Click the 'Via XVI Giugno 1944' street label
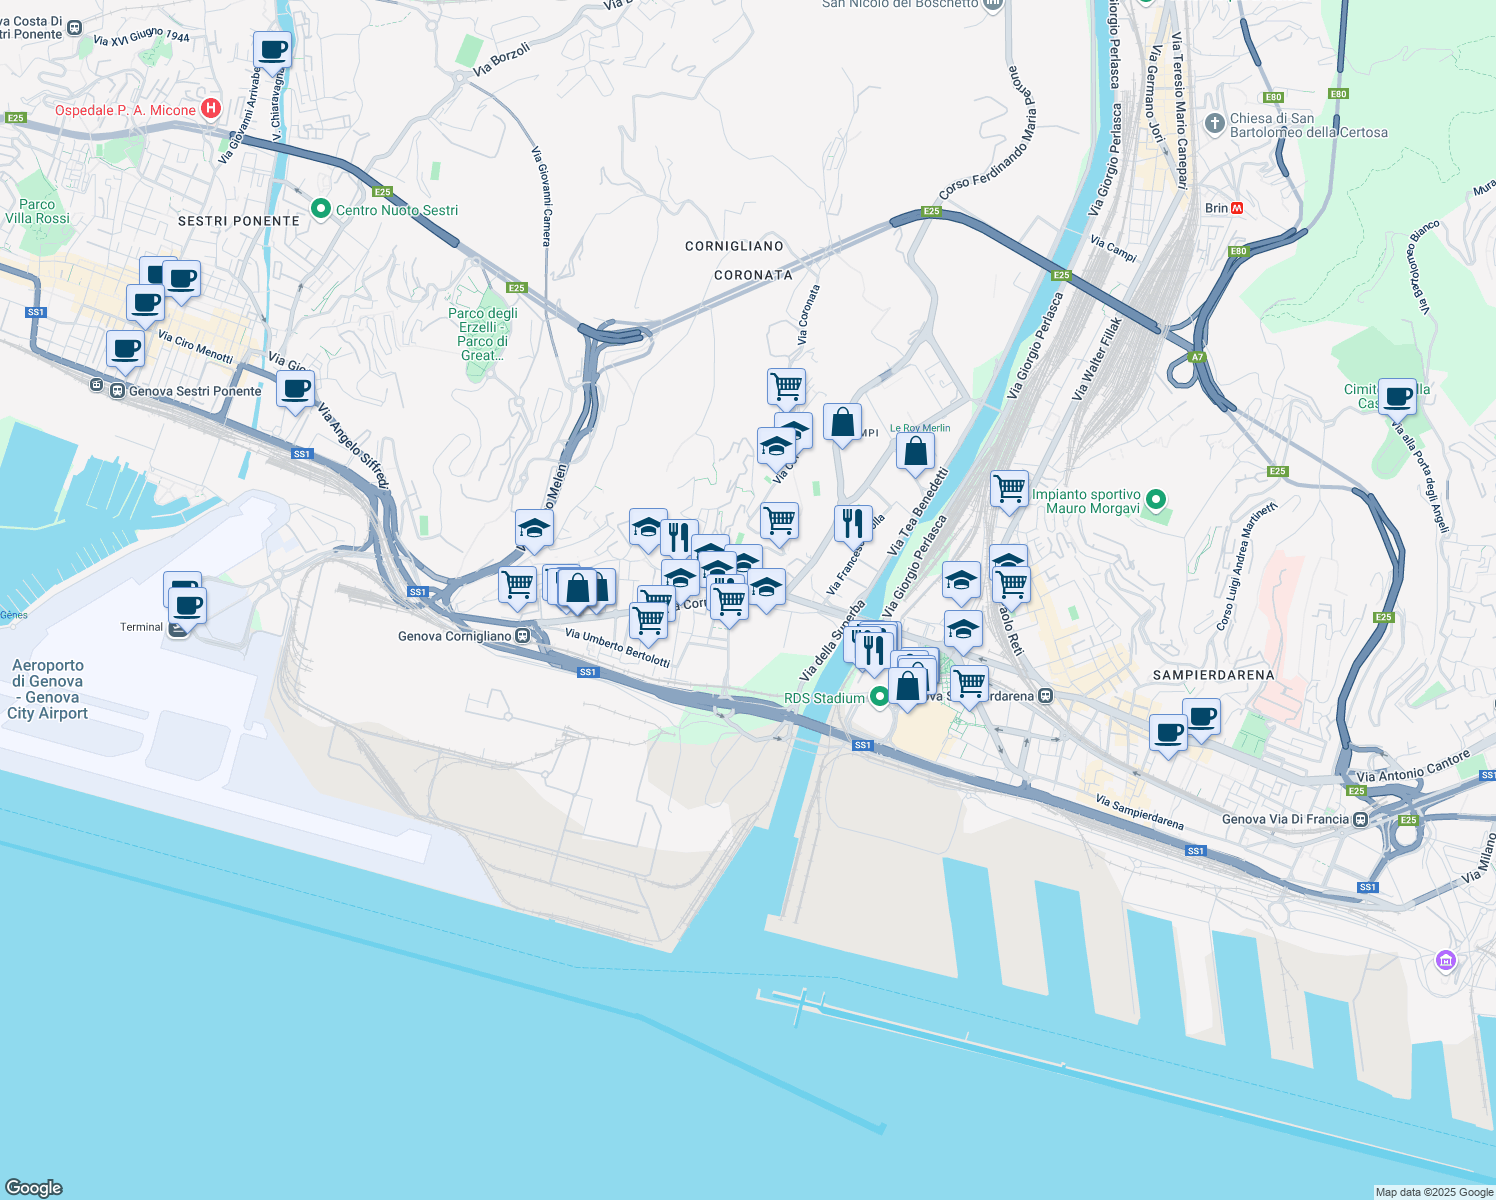This screenshot has width=1496, height=1200. (141, 37)
